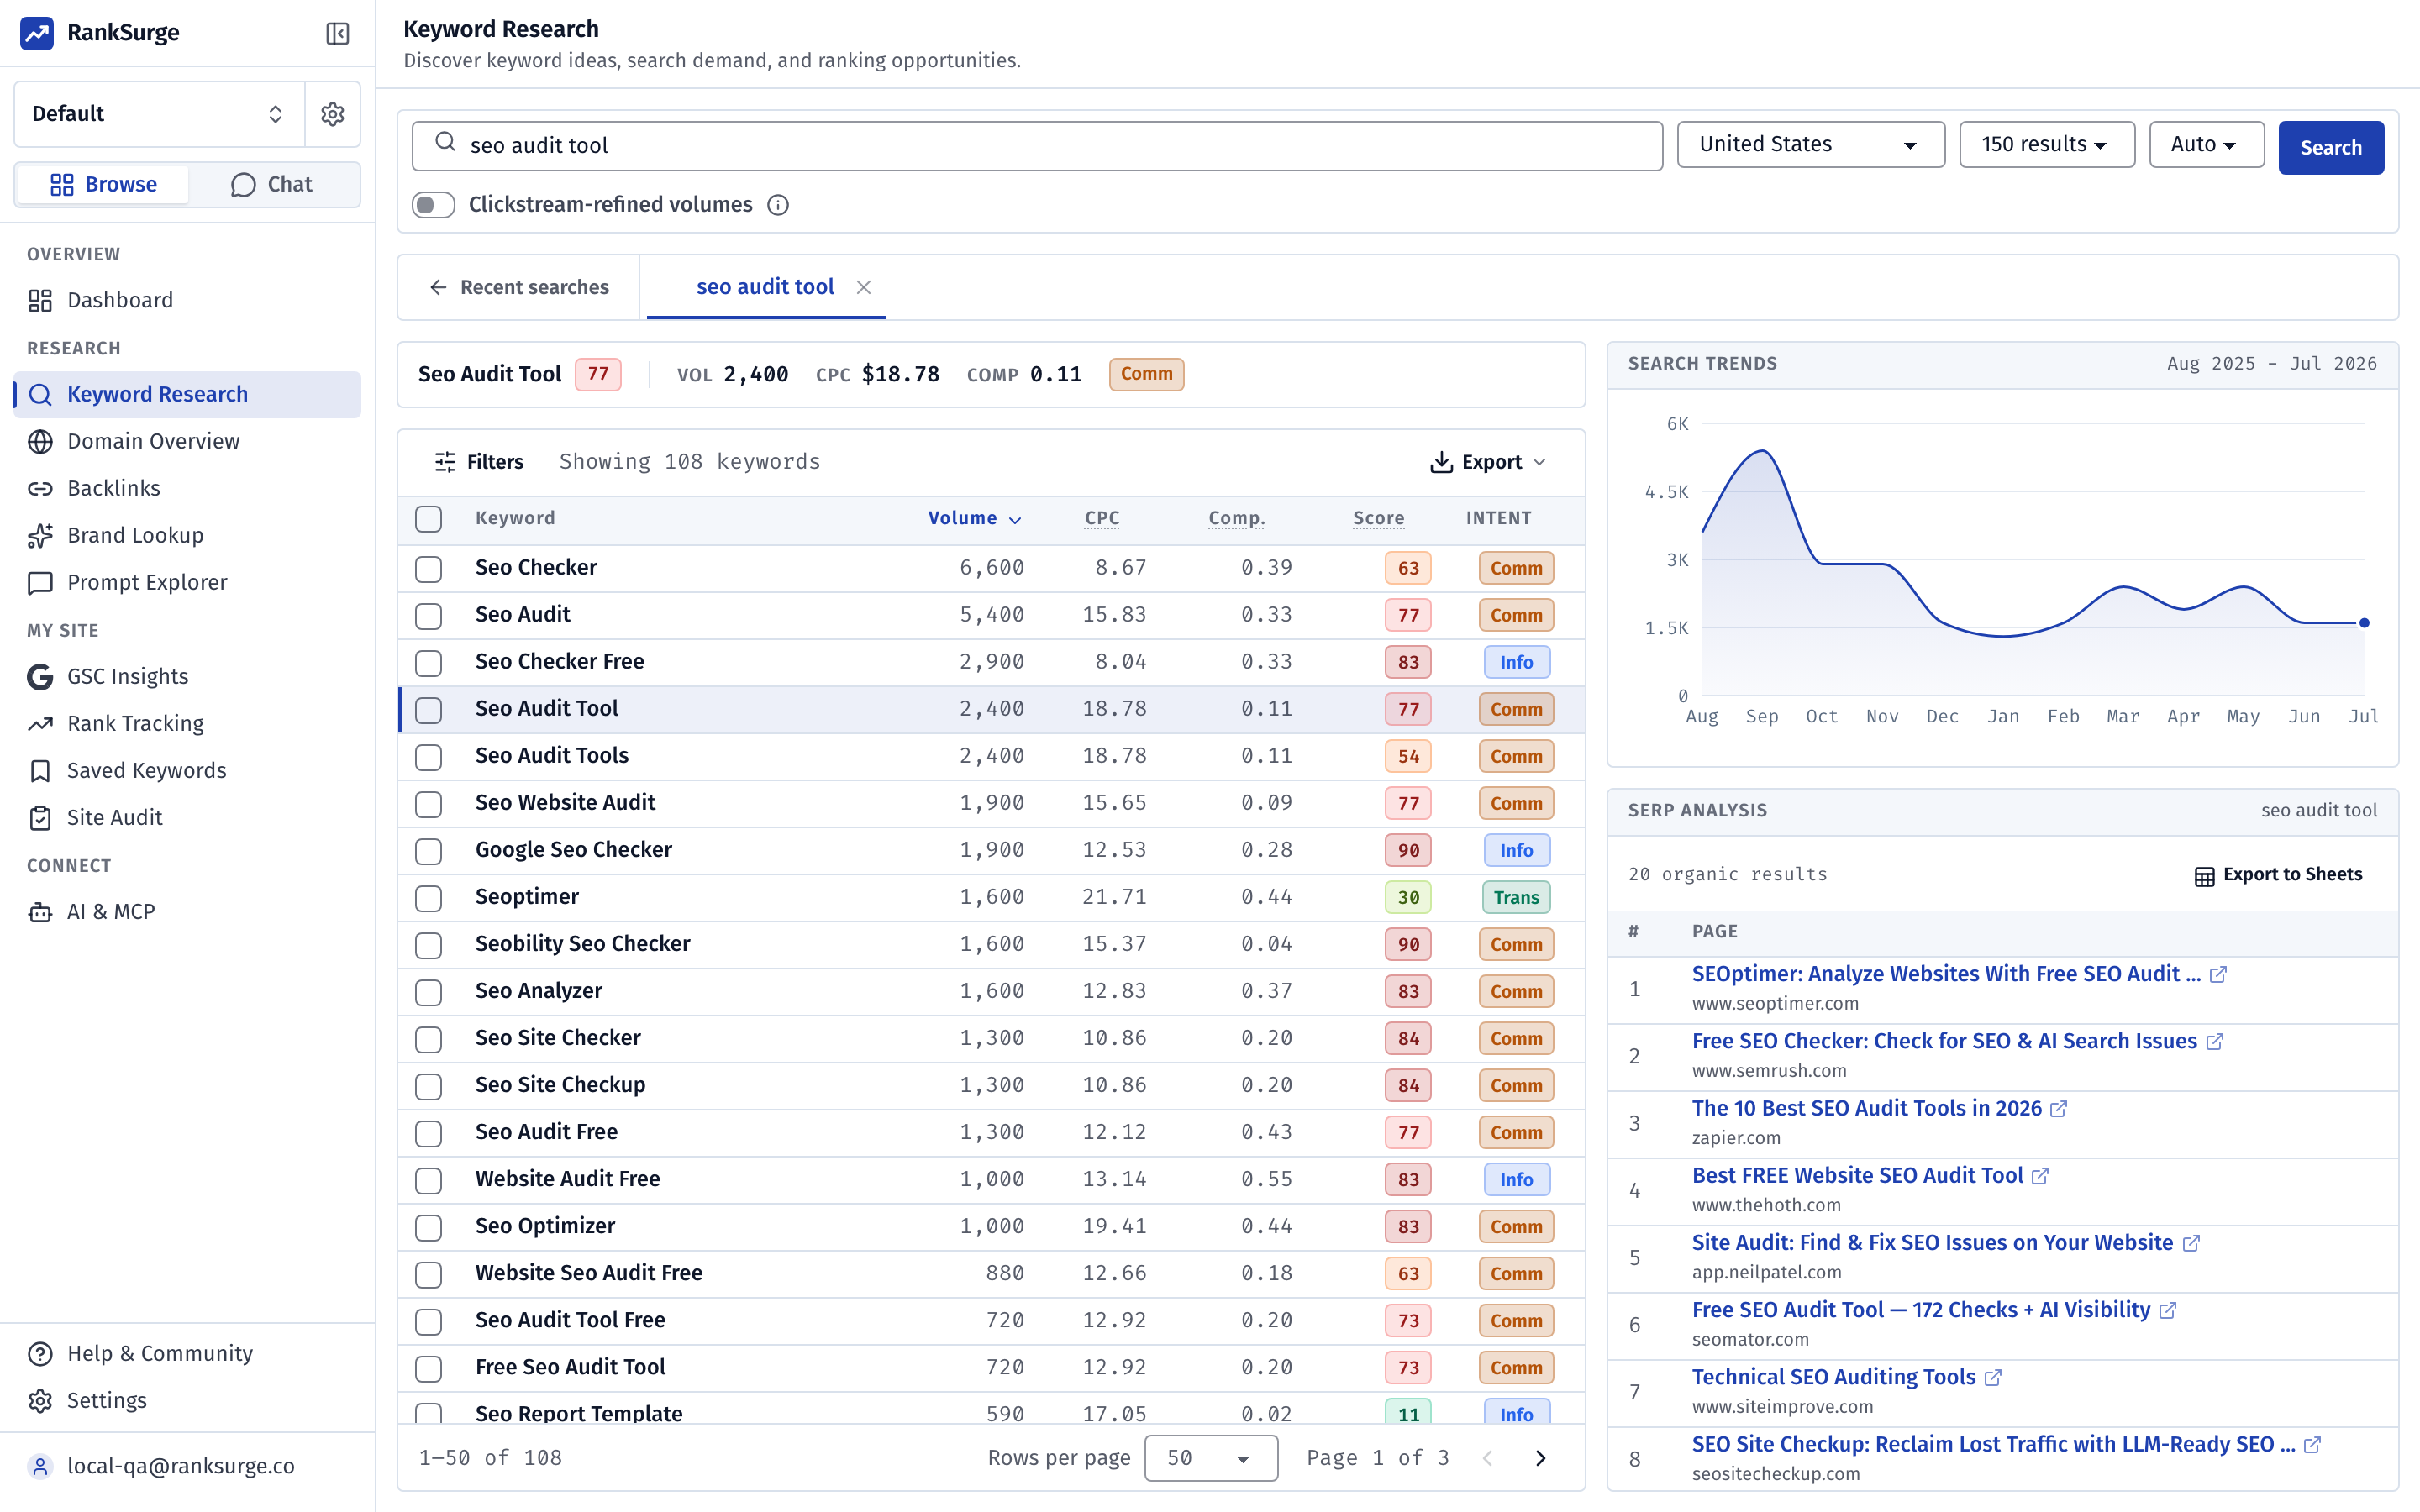Check the Seo Optimizer row checkbox
The image size is (2420, 1512).
[x=429, y=1227]
